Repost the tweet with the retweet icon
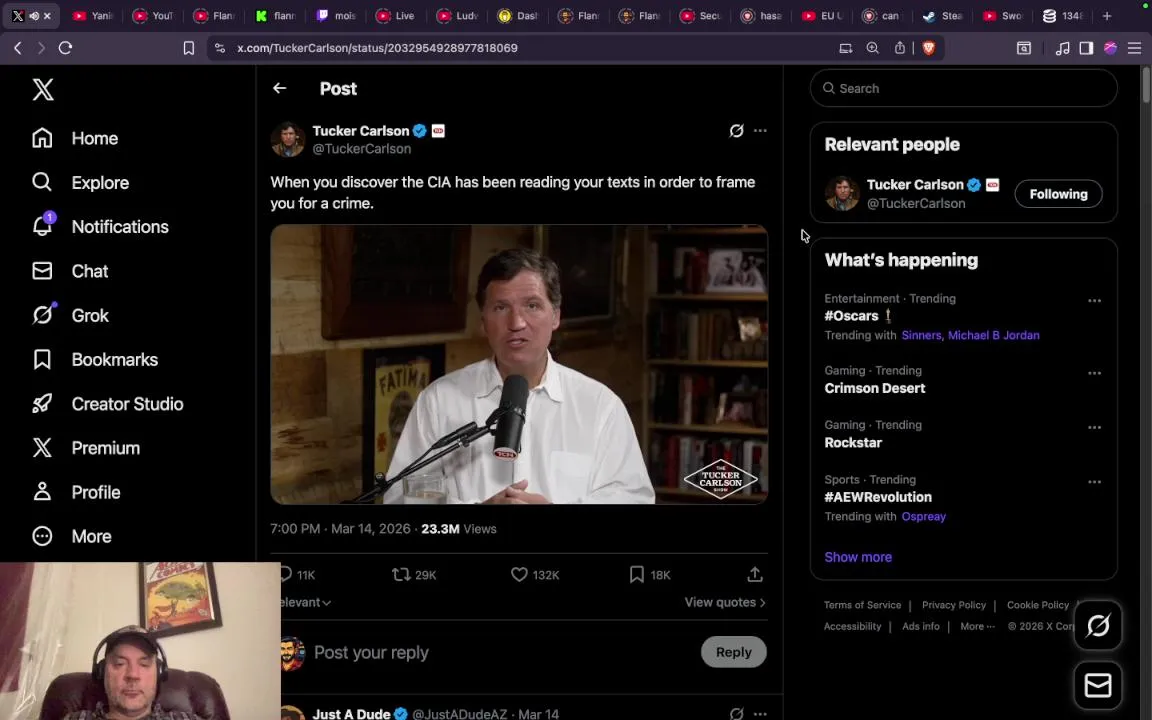This screenshot has width=1152, height=720. (401, 574)
